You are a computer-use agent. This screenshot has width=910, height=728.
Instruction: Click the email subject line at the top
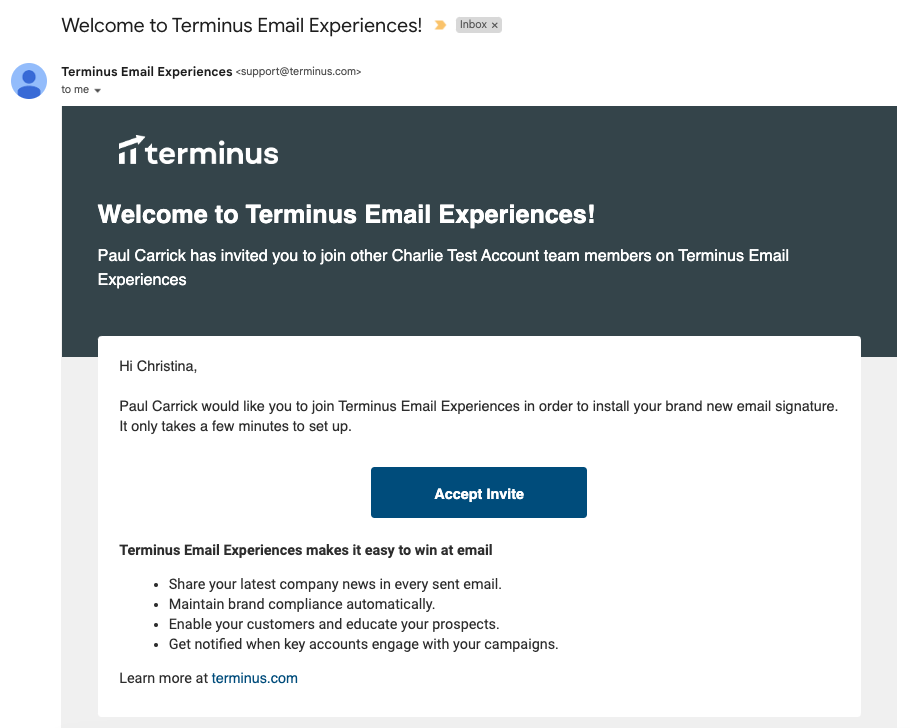[x=241, y=26]
